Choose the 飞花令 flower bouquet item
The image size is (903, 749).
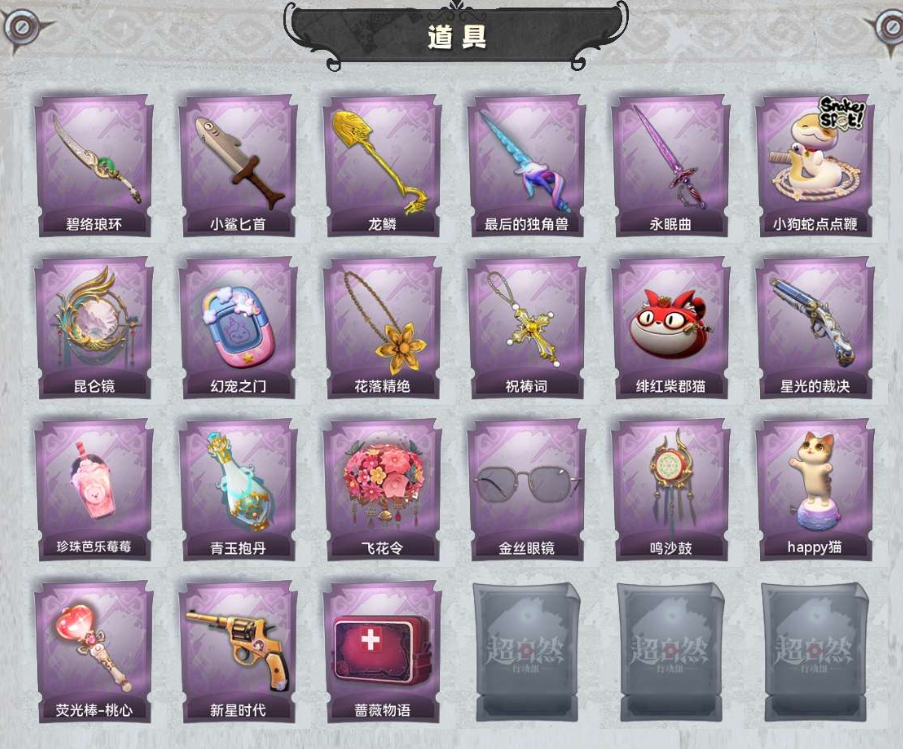pyautogui.click(x=383, y=489)
